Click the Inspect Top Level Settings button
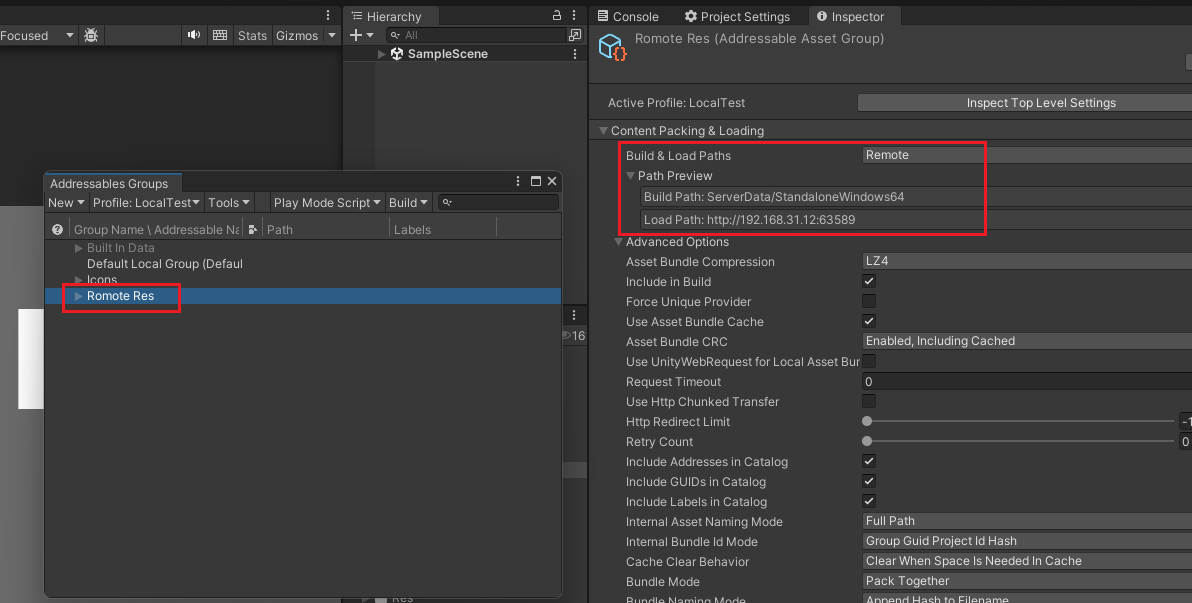 click(1025, 103)
